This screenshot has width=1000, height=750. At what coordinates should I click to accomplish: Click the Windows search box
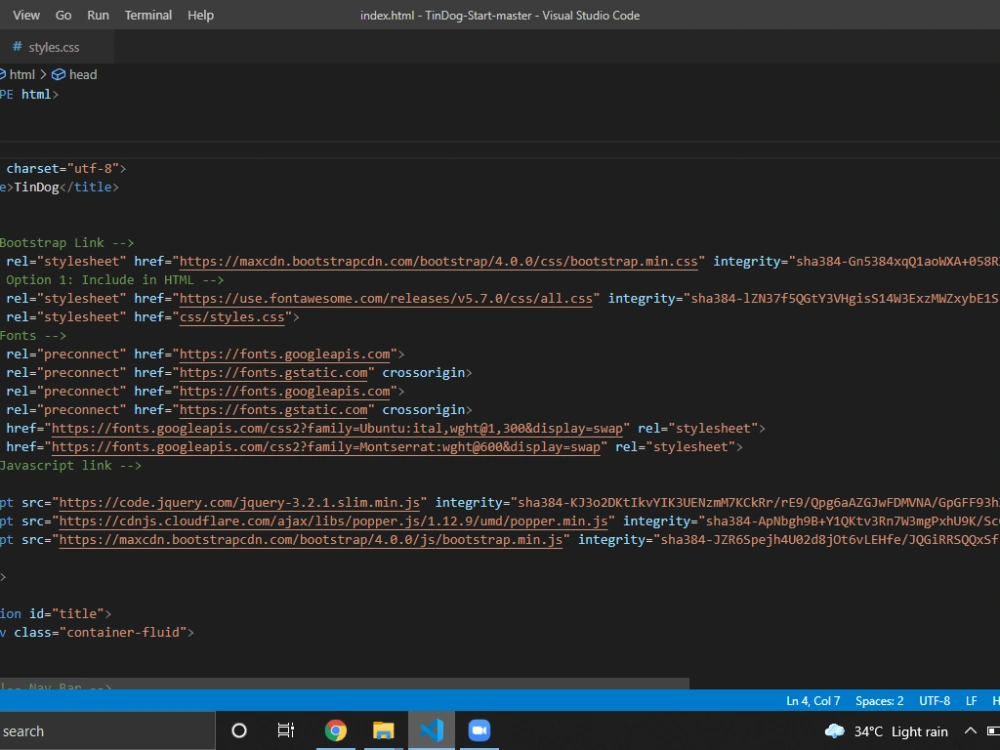coord(107,731)
